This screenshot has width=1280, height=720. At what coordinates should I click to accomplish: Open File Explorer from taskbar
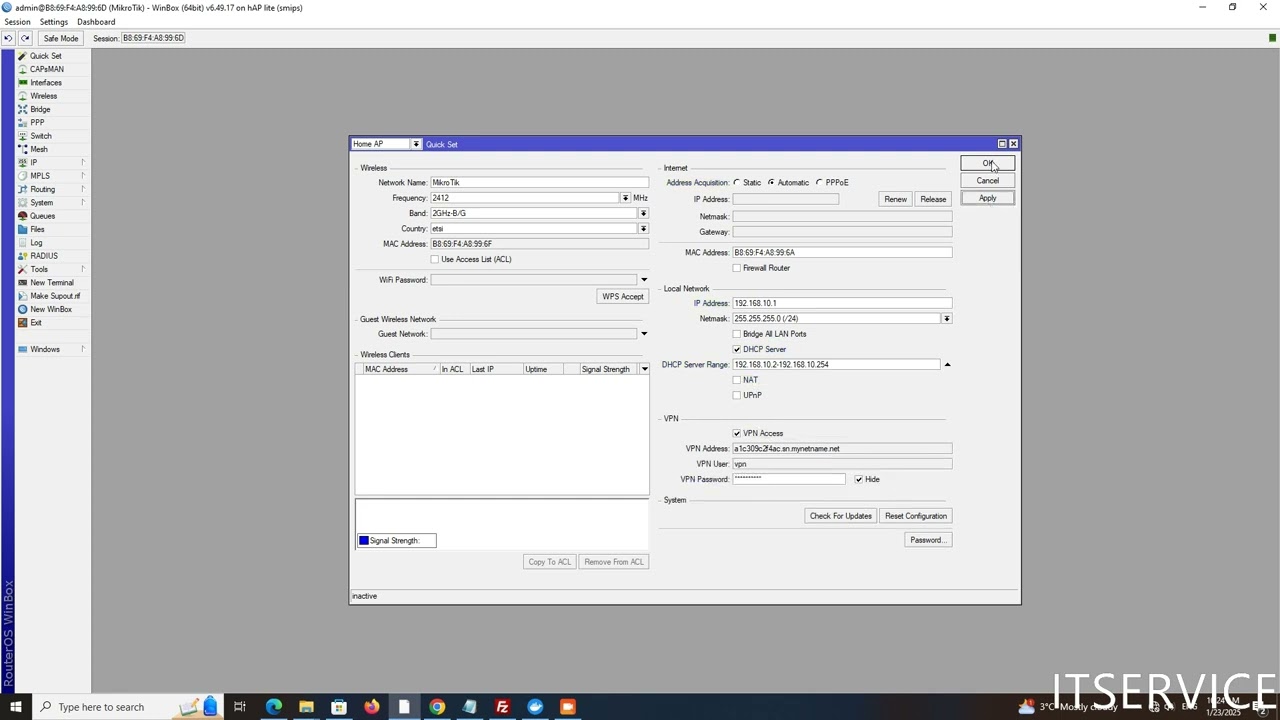point(306,707)
